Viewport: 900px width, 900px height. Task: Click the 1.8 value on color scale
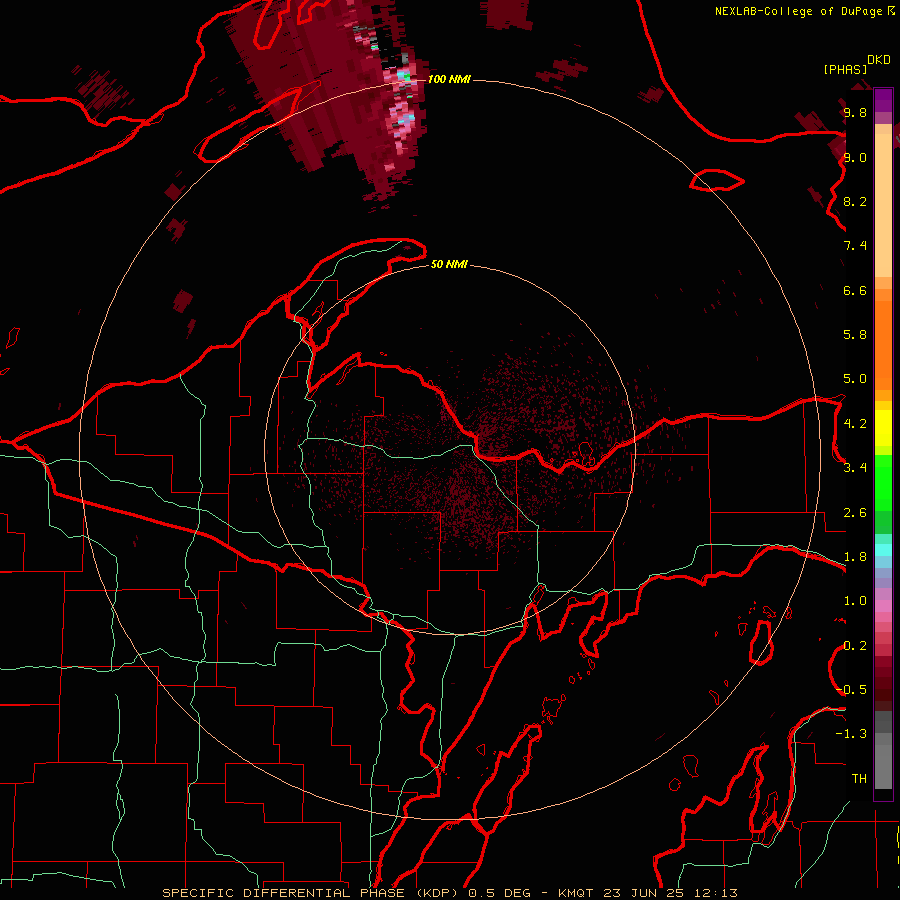(855, 557)
